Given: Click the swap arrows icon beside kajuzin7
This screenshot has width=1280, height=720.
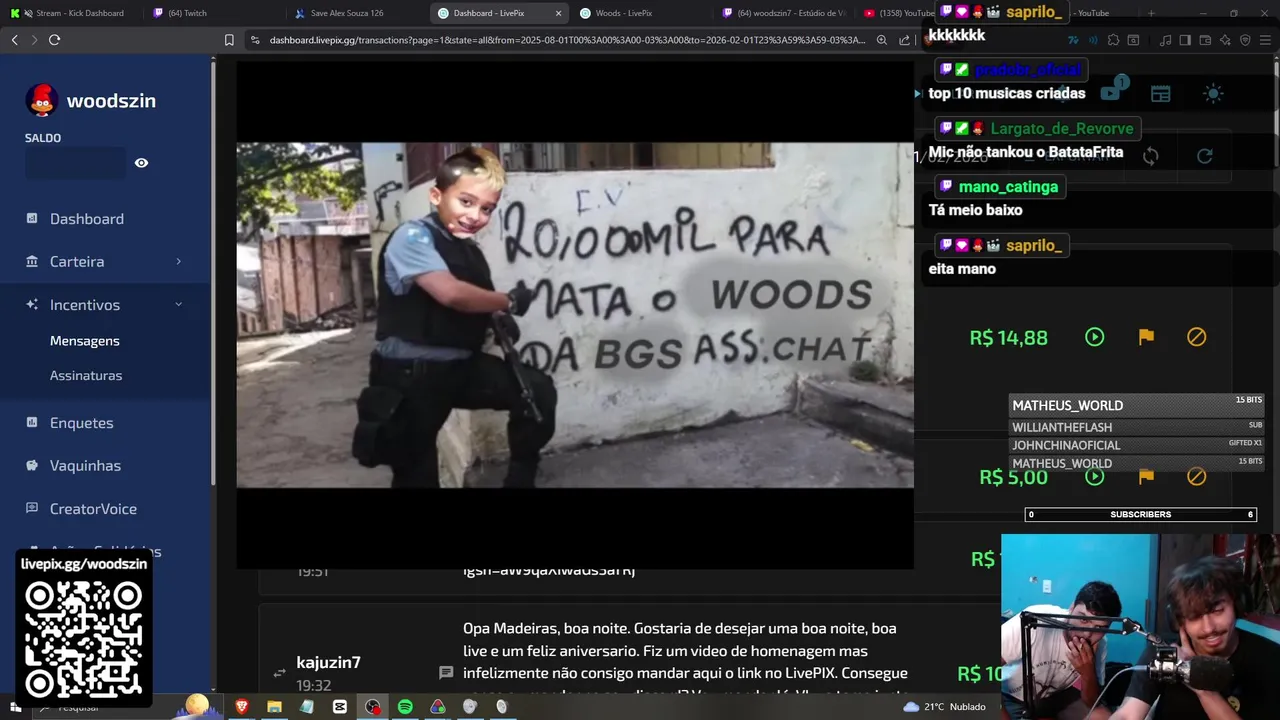Looking at the screenshot, I should tap(279, 673).
